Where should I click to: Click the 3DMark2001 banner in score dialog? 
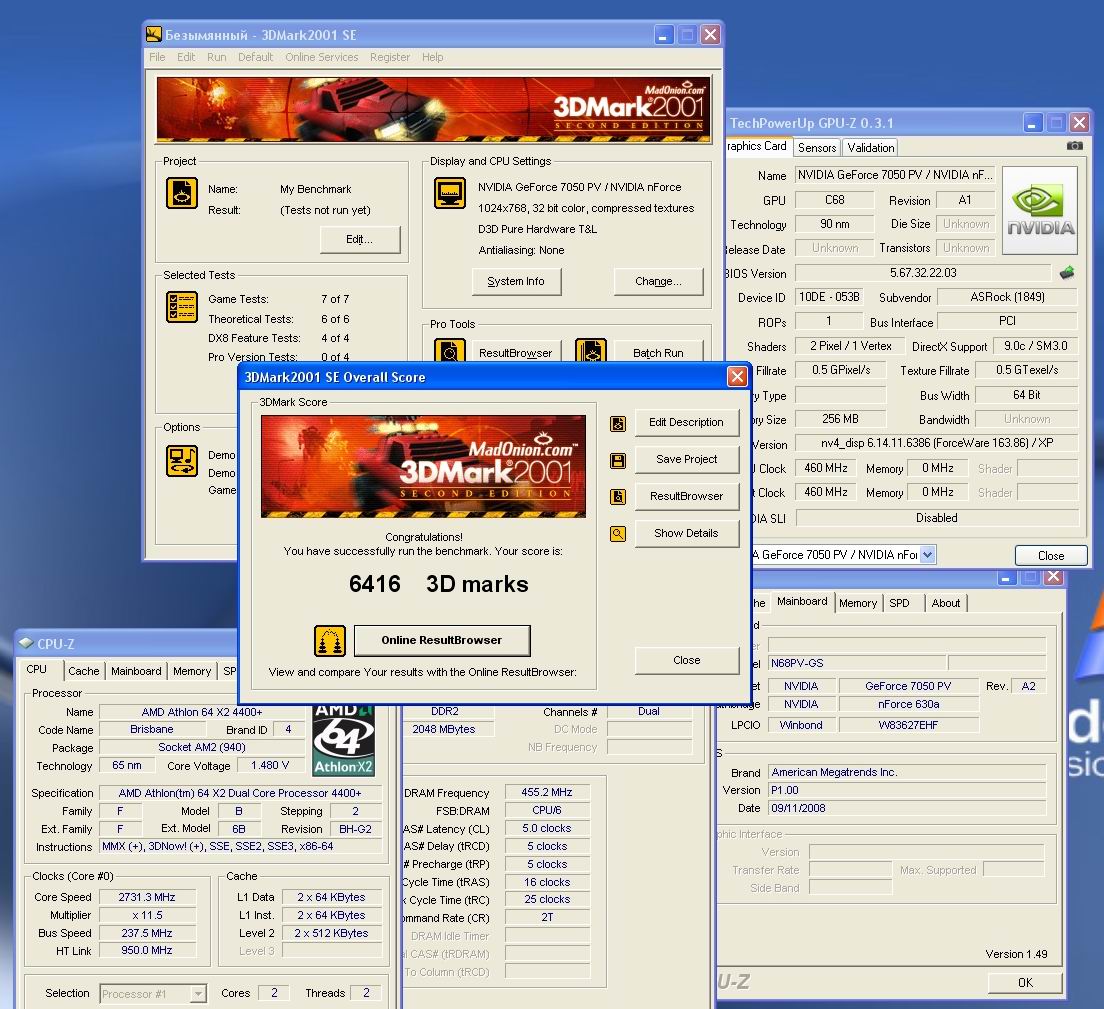(423, 466)
